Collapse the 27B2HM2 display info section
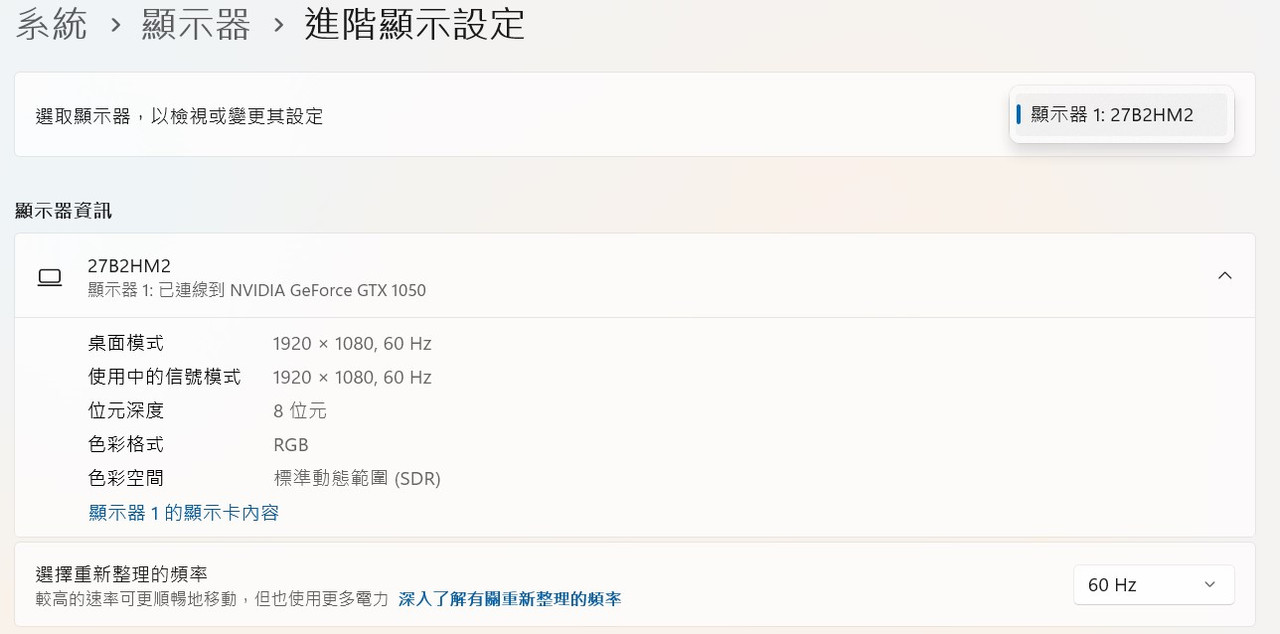 1224,276
